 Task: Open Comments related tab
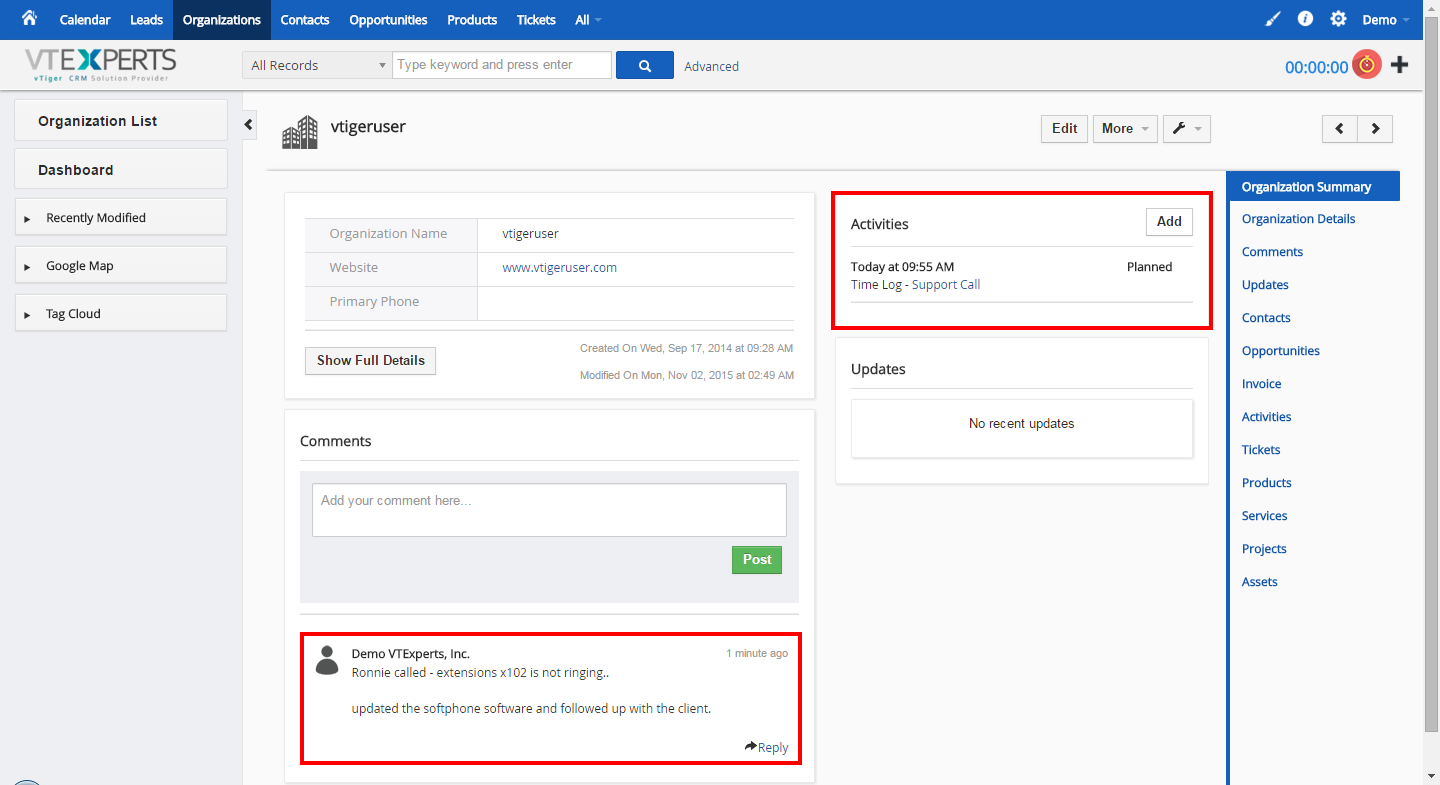(1272, 252)
